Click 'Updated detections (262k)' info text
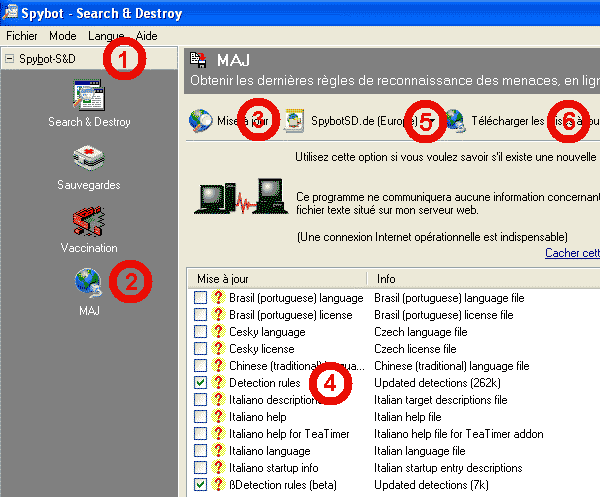 437,383
